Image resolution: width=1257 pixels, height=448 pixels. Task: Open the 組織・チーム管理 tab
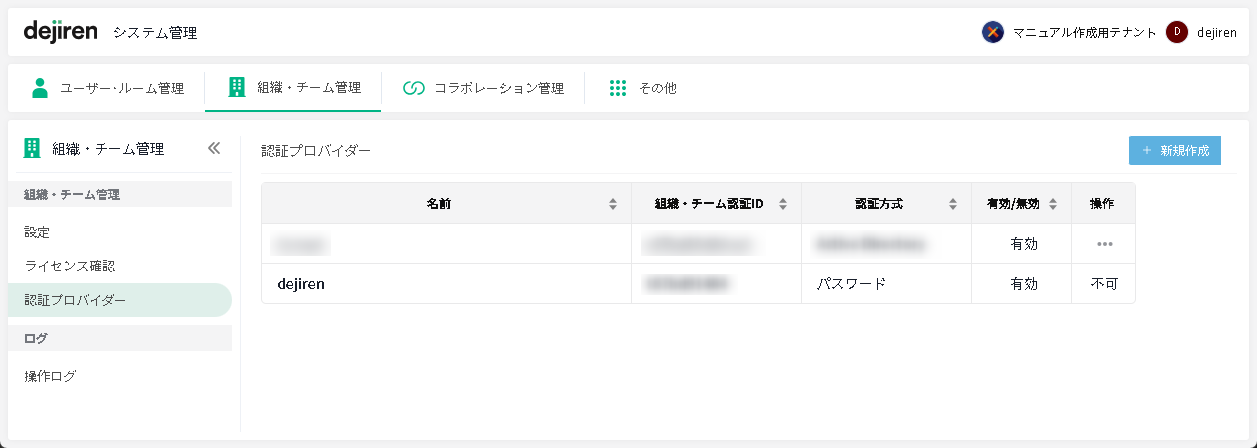point(294,88)
